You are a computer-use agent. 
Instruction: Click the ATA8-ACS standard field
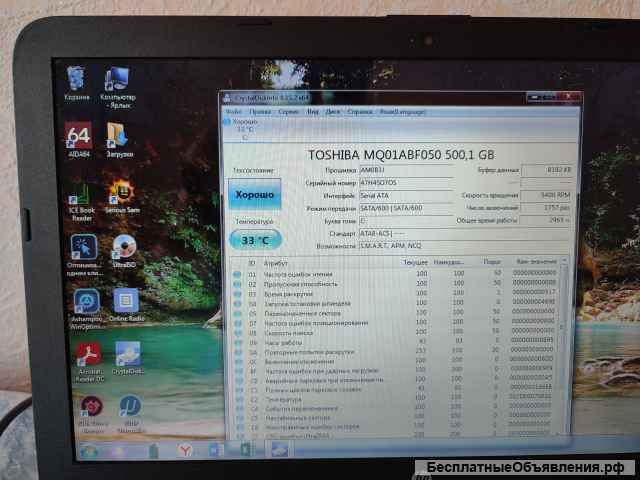465,234
